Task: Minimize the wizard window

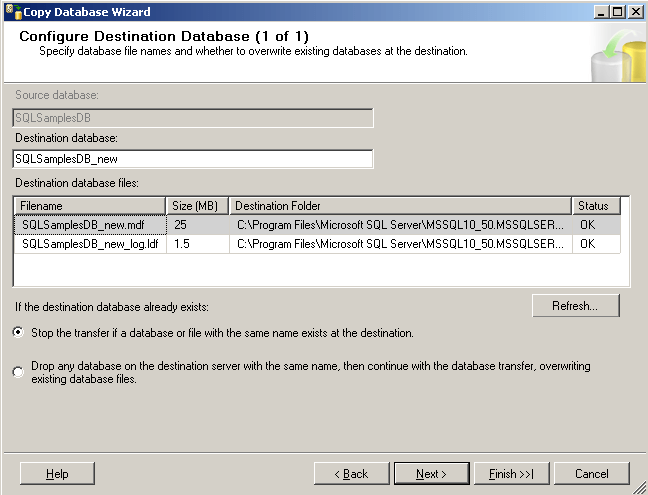Action: 601,12
